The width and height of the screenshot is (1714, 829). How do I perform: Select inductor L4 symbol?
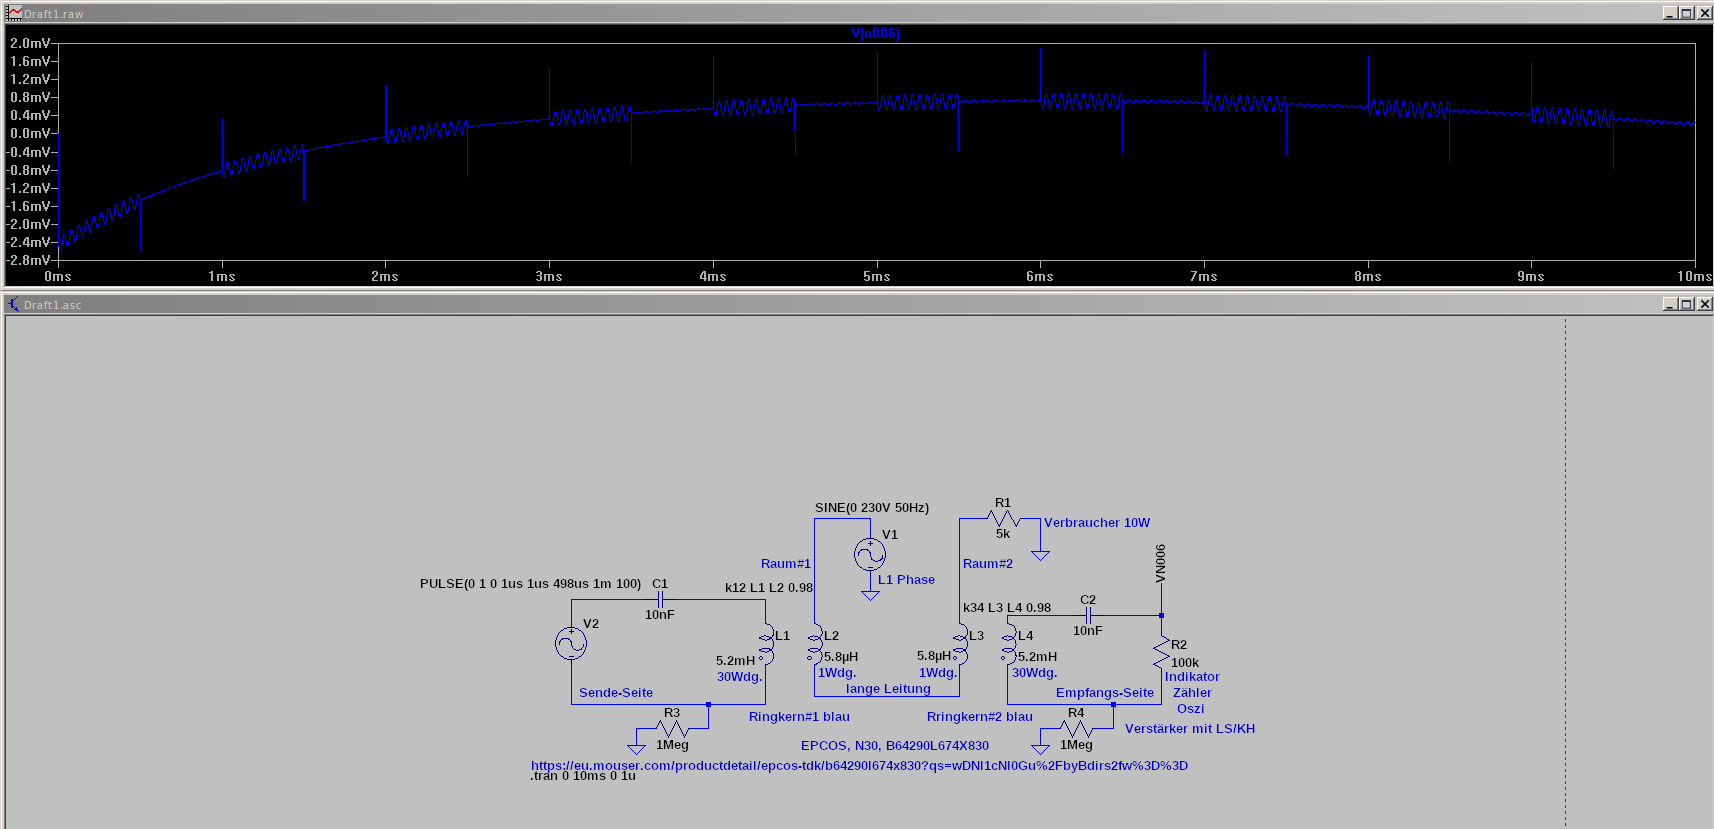pos(1009,644)
